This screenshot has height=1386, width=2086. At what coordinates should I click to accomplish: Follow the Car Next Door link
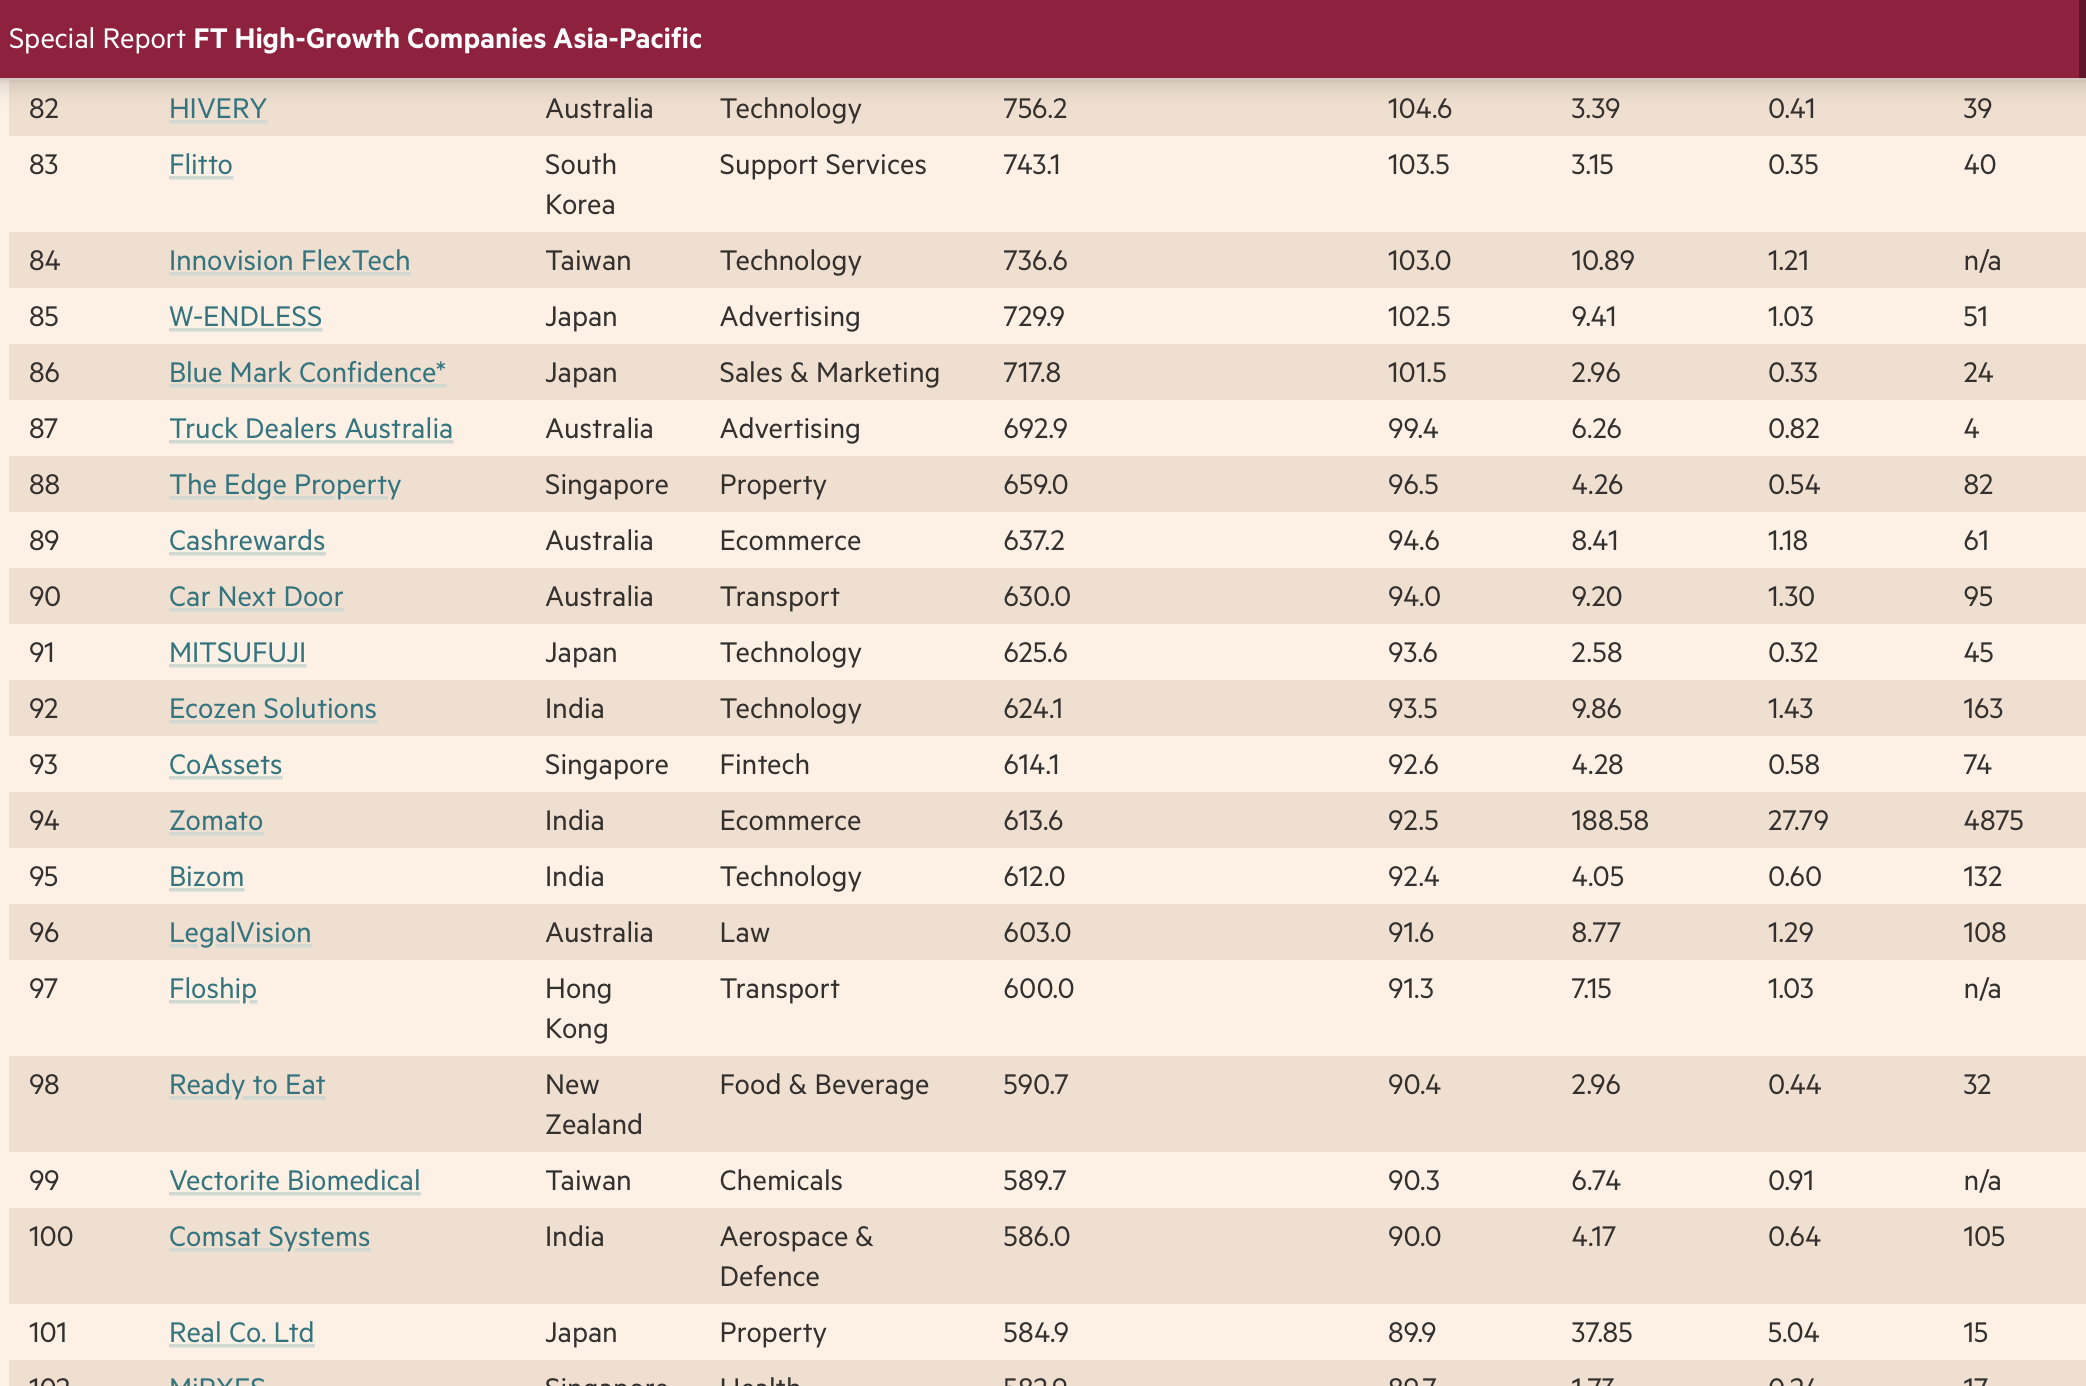[x=255, y=596]
